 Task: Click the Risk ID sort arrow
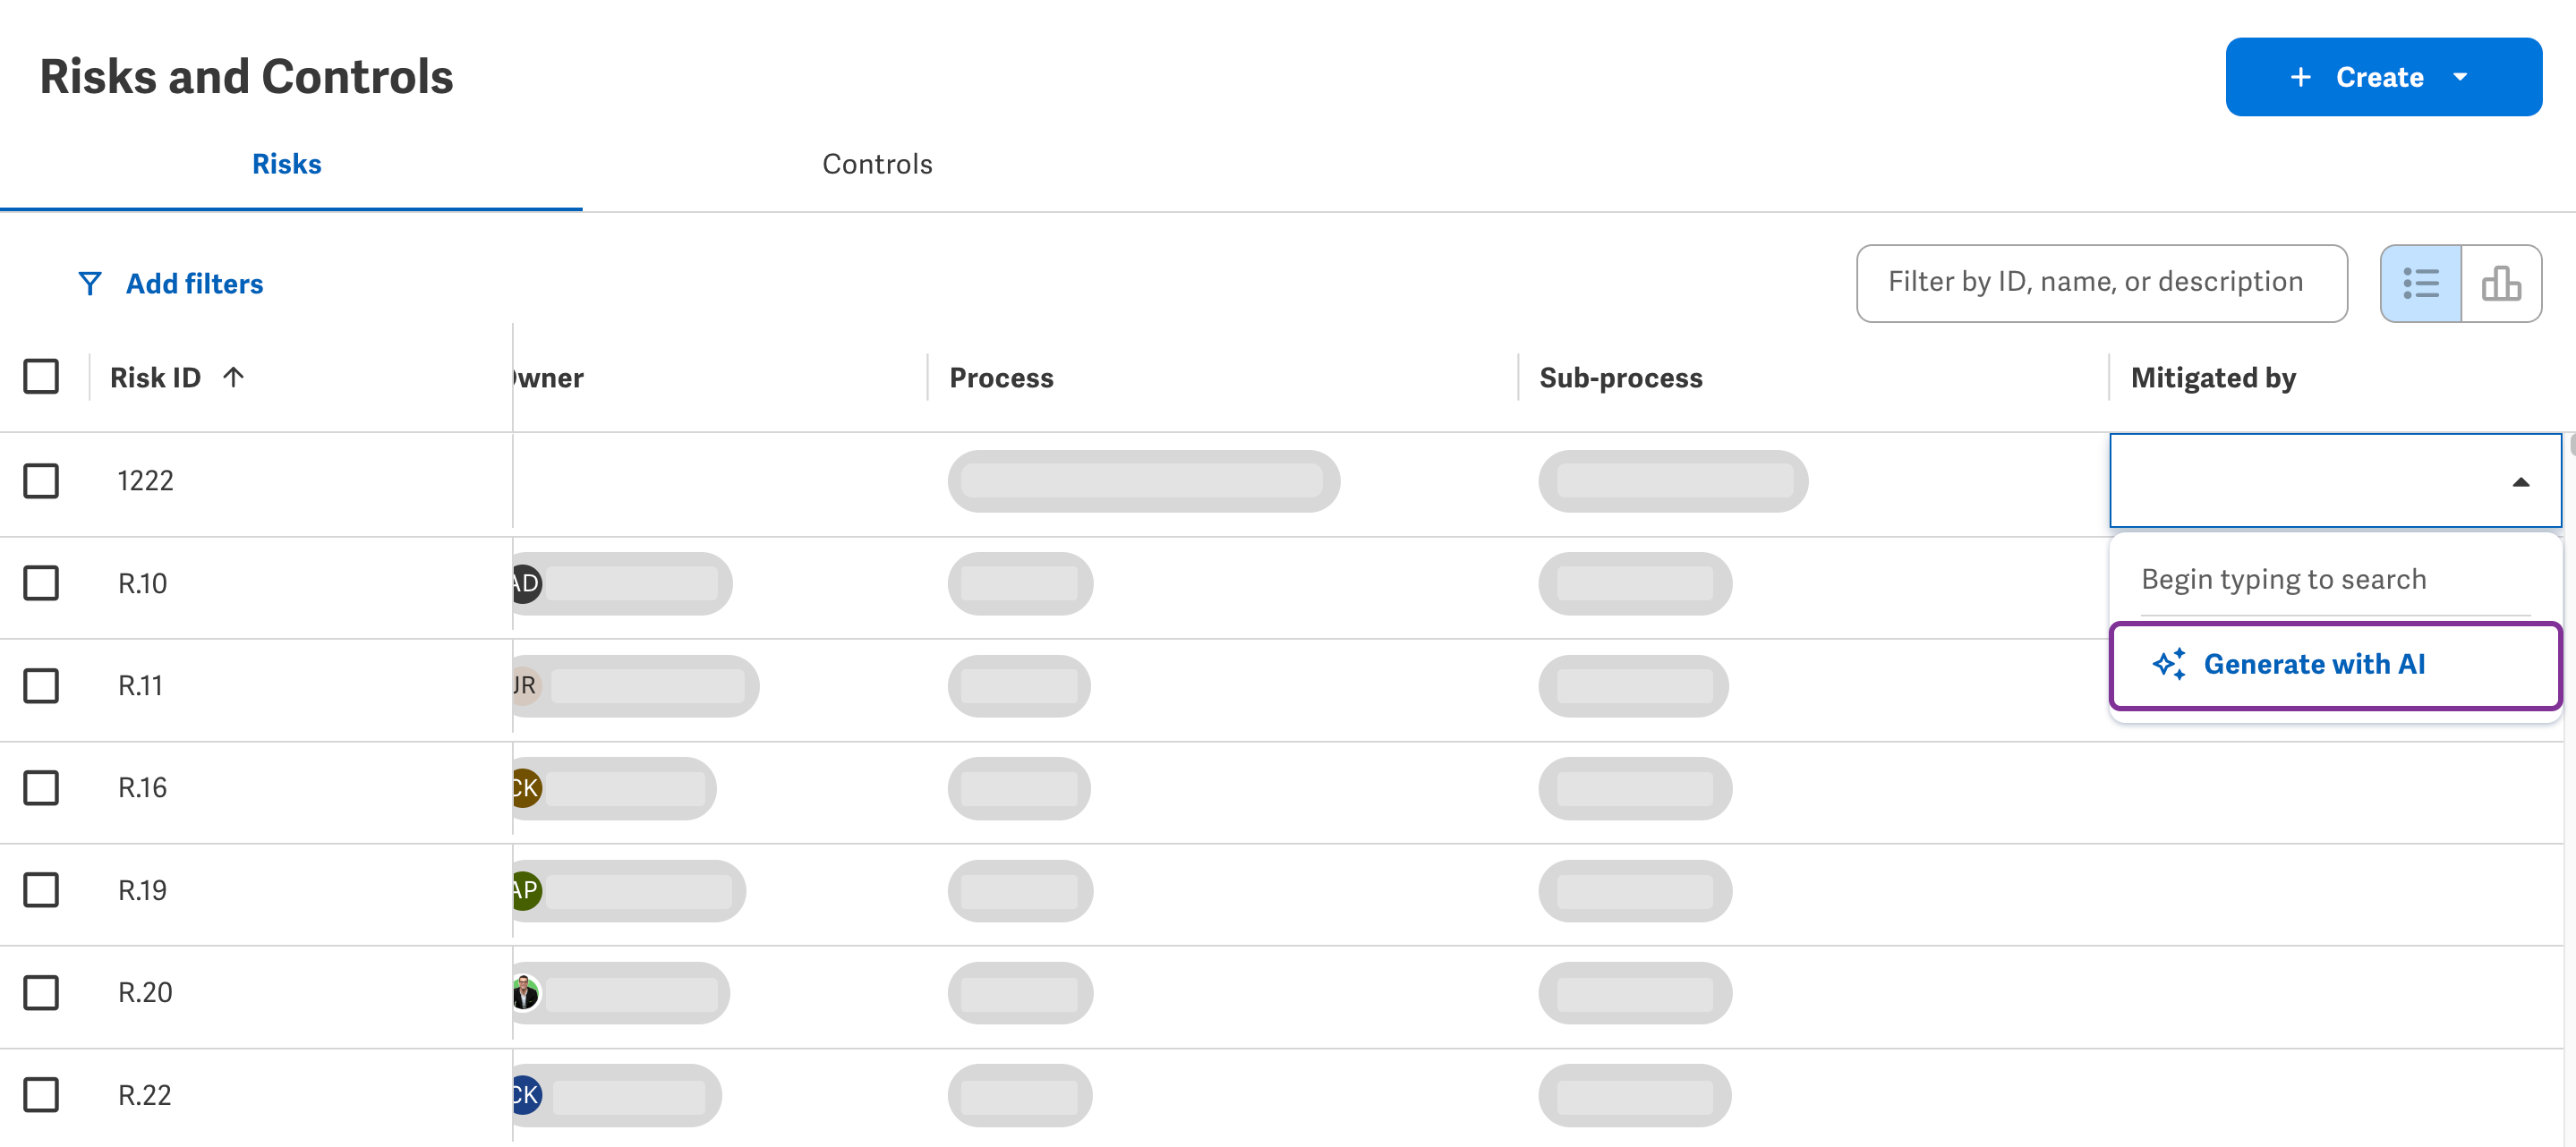click(x=233, y=377)
